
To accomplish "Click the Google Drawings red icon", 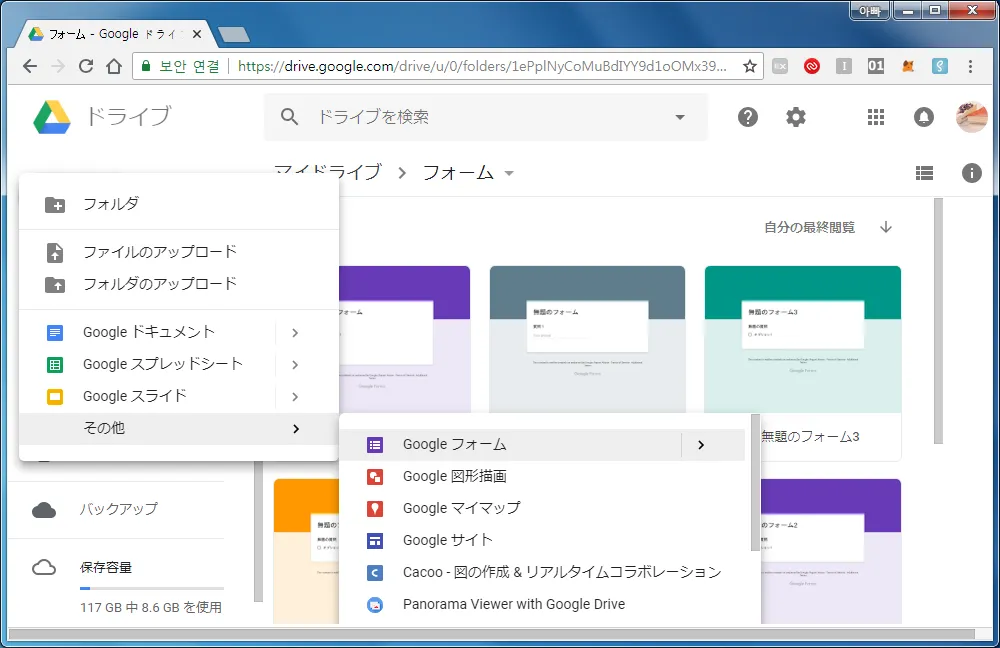I will click(x=375, y=476).
